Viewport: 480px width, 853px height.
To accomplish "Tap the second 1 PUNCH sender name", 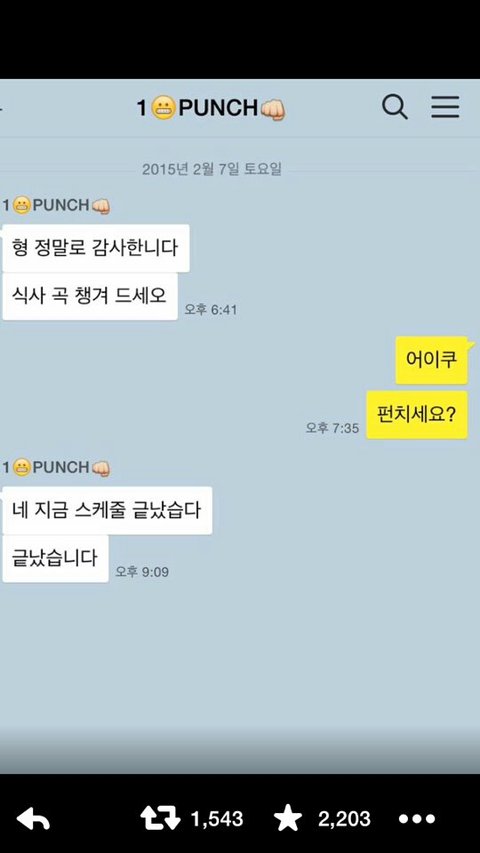I will point(56,468).
